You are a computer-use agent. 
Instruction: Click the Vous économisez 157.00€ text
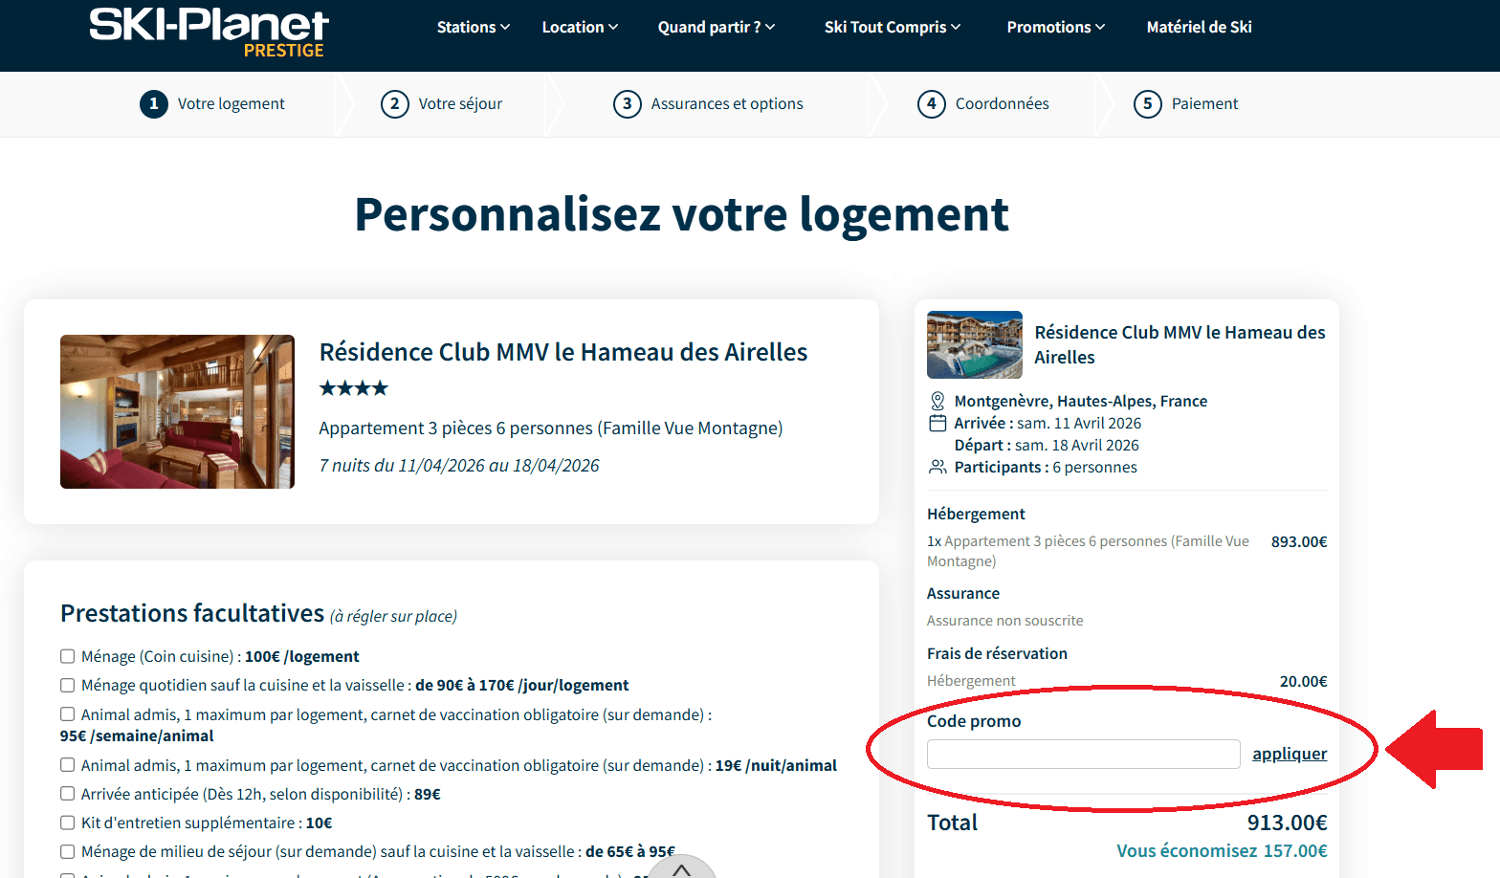(1222, 851)
